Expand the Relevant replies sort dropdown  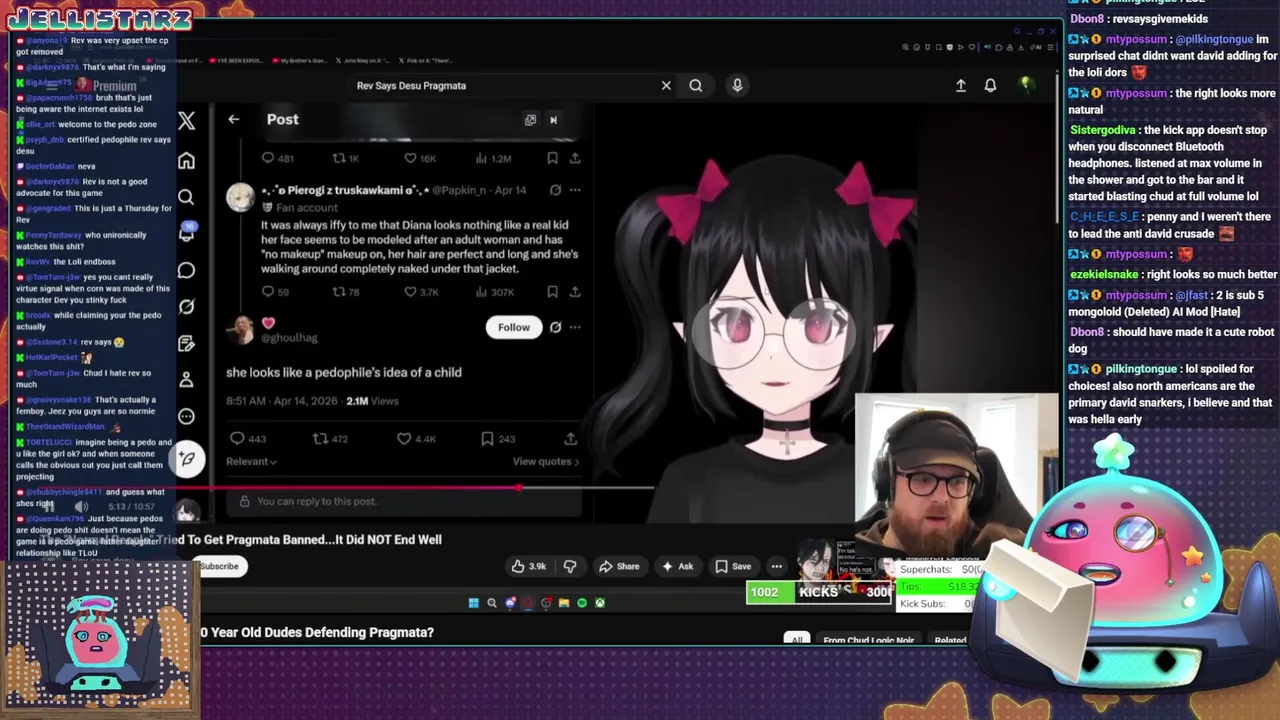[251, 462]
